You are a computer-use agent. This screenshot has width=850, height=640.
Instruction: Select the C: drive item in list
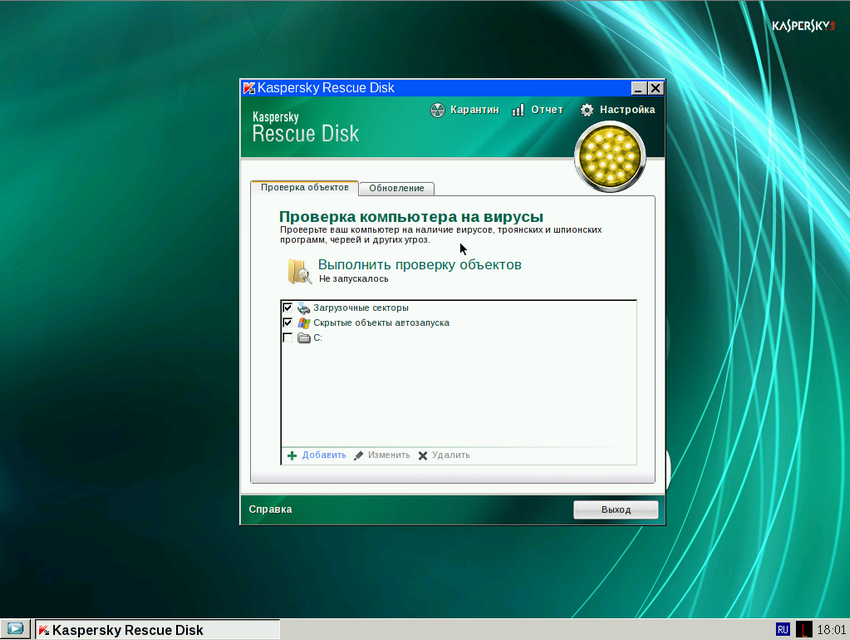[317, 338]
